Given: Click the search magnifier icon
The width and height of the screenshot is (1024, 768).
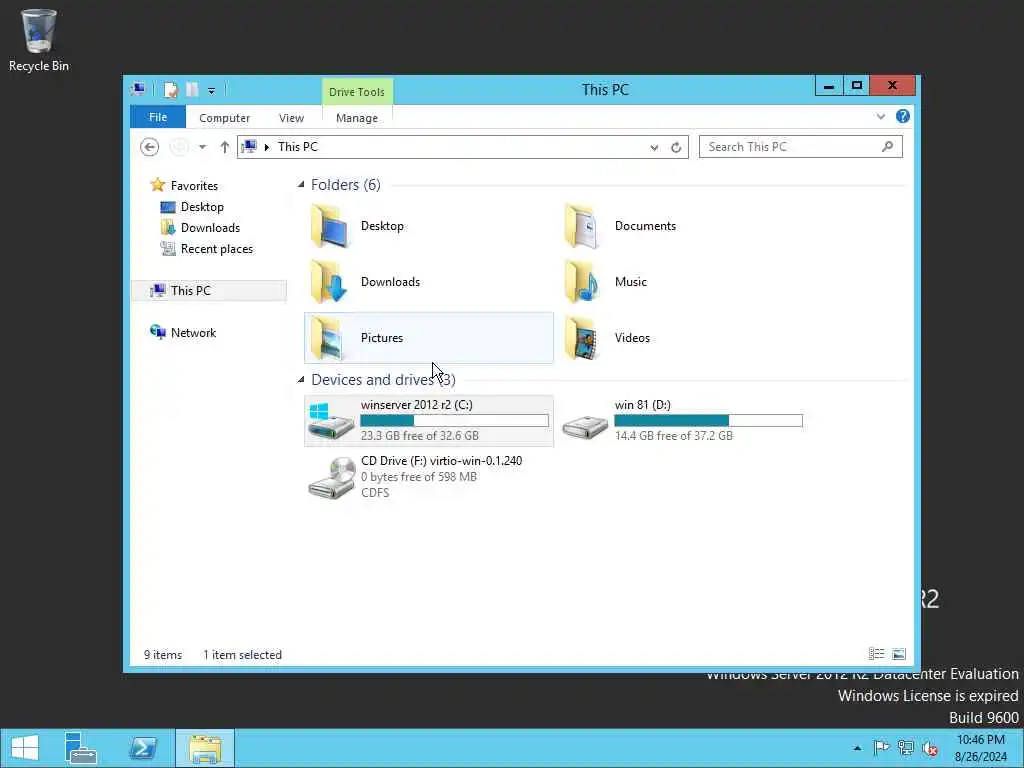Looking at the screenshot, I should click(887, 147).
